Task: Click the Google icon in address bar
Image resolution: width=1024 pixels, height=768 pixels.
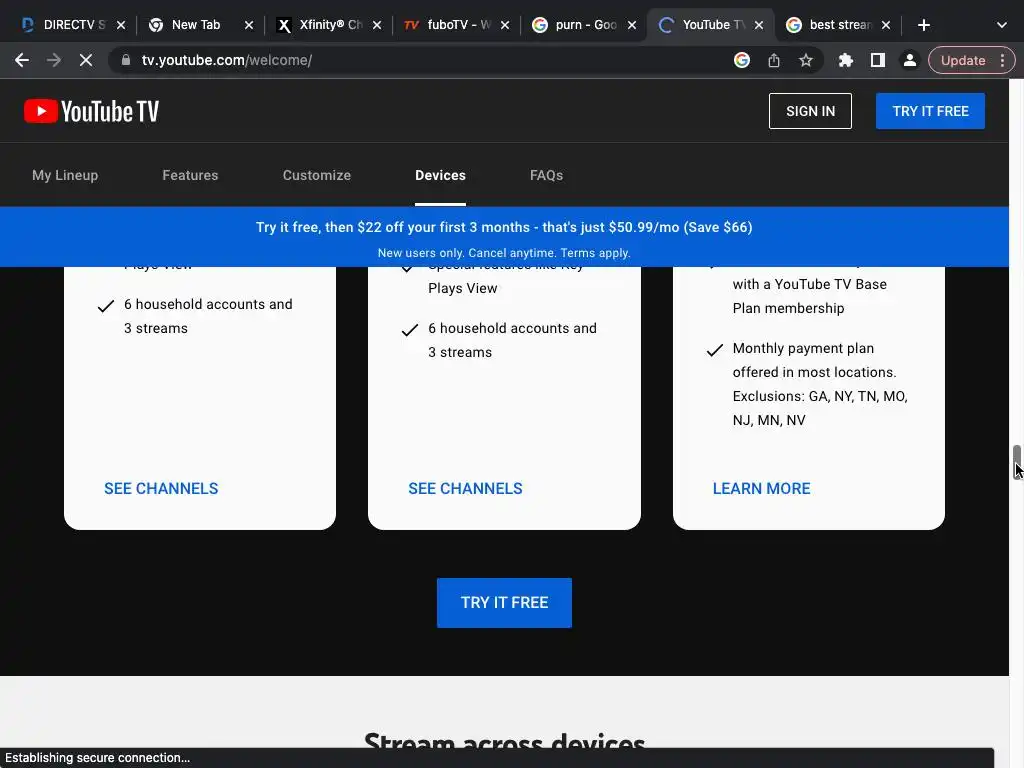Action: pos(741,60)
